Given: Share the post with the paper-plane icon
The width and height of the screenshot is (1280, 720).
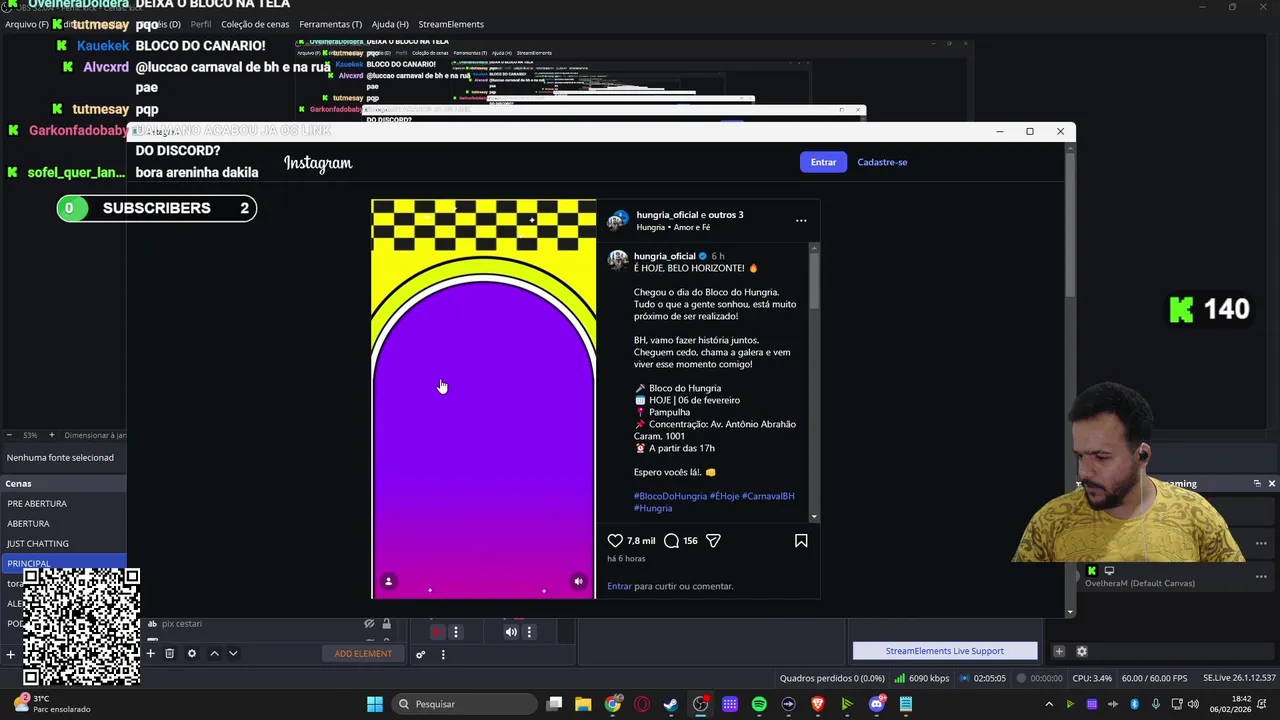Looking at the screenshot, I should tap(713, 540).
